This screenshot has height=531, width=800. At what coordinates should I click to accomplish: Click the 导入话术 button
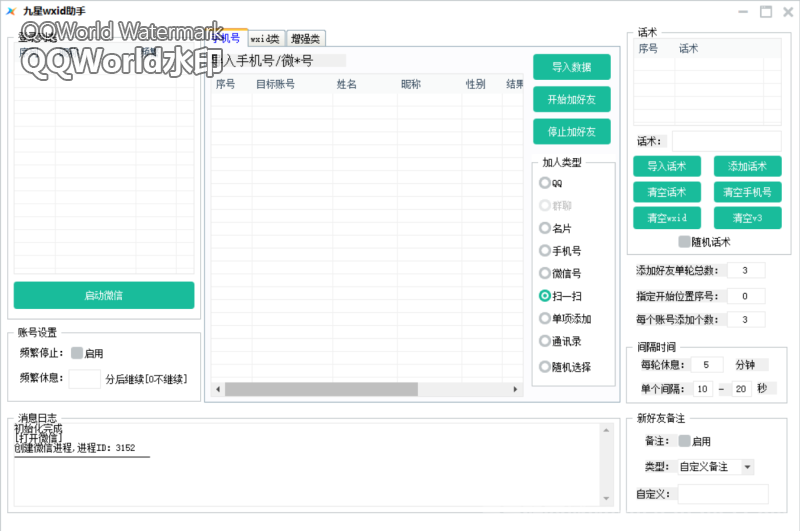point(666,166)
